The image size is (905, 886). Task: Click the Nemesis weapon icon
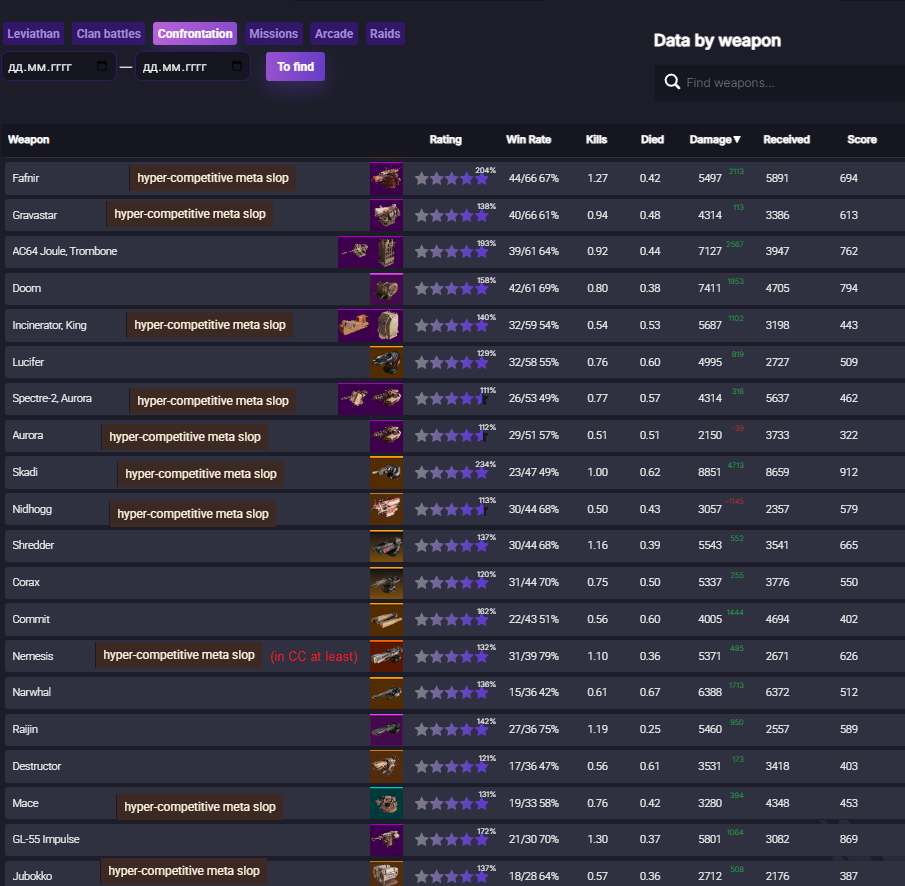point(386,656)
